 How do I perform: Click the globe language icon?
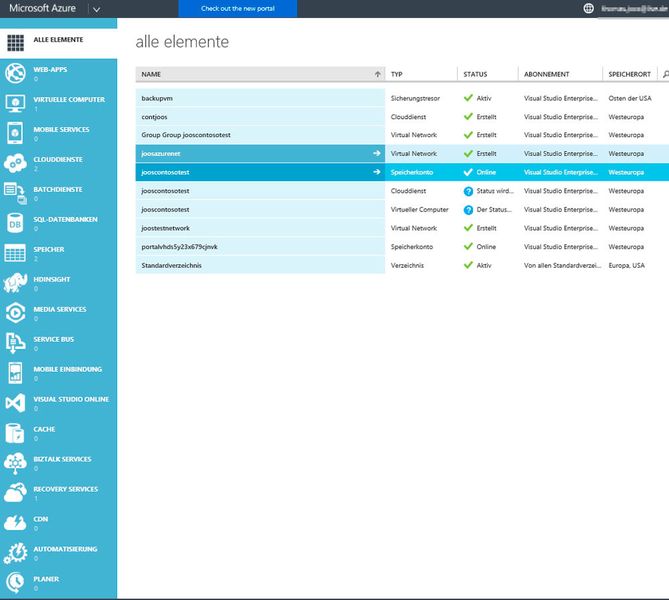pos(588,8)
